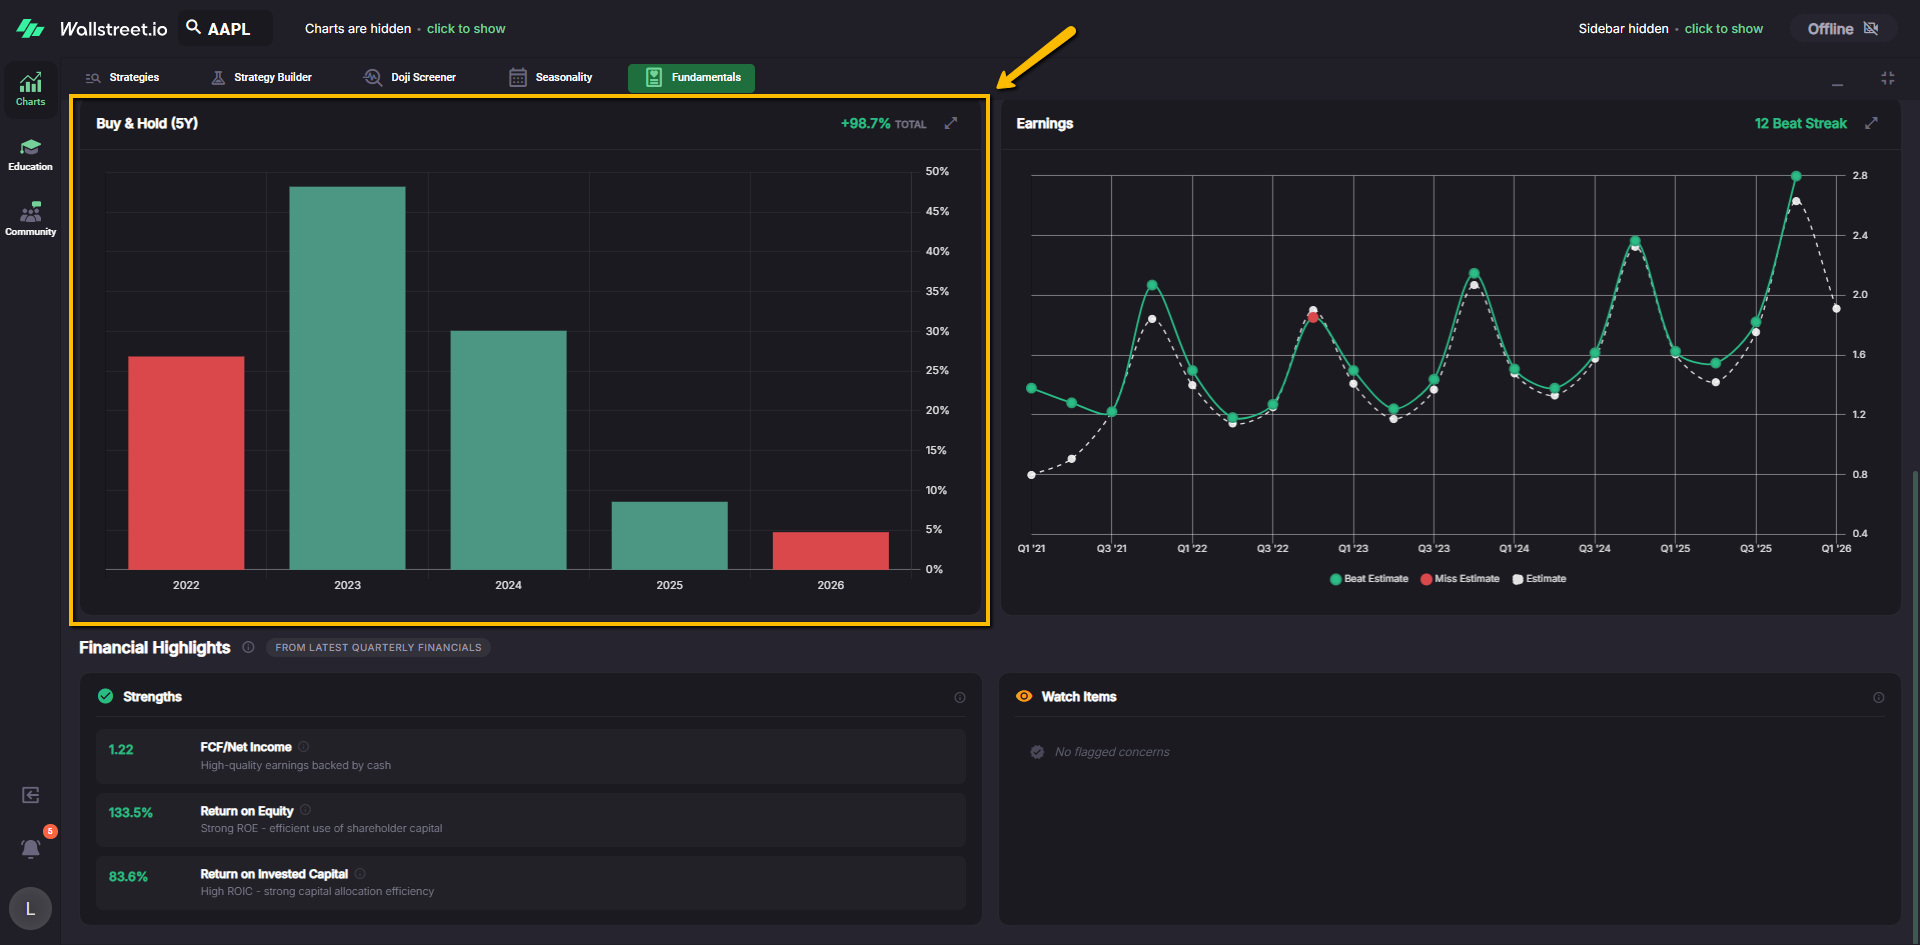
Task: Switch to the Seasonality tab
Action: [551, 77]
